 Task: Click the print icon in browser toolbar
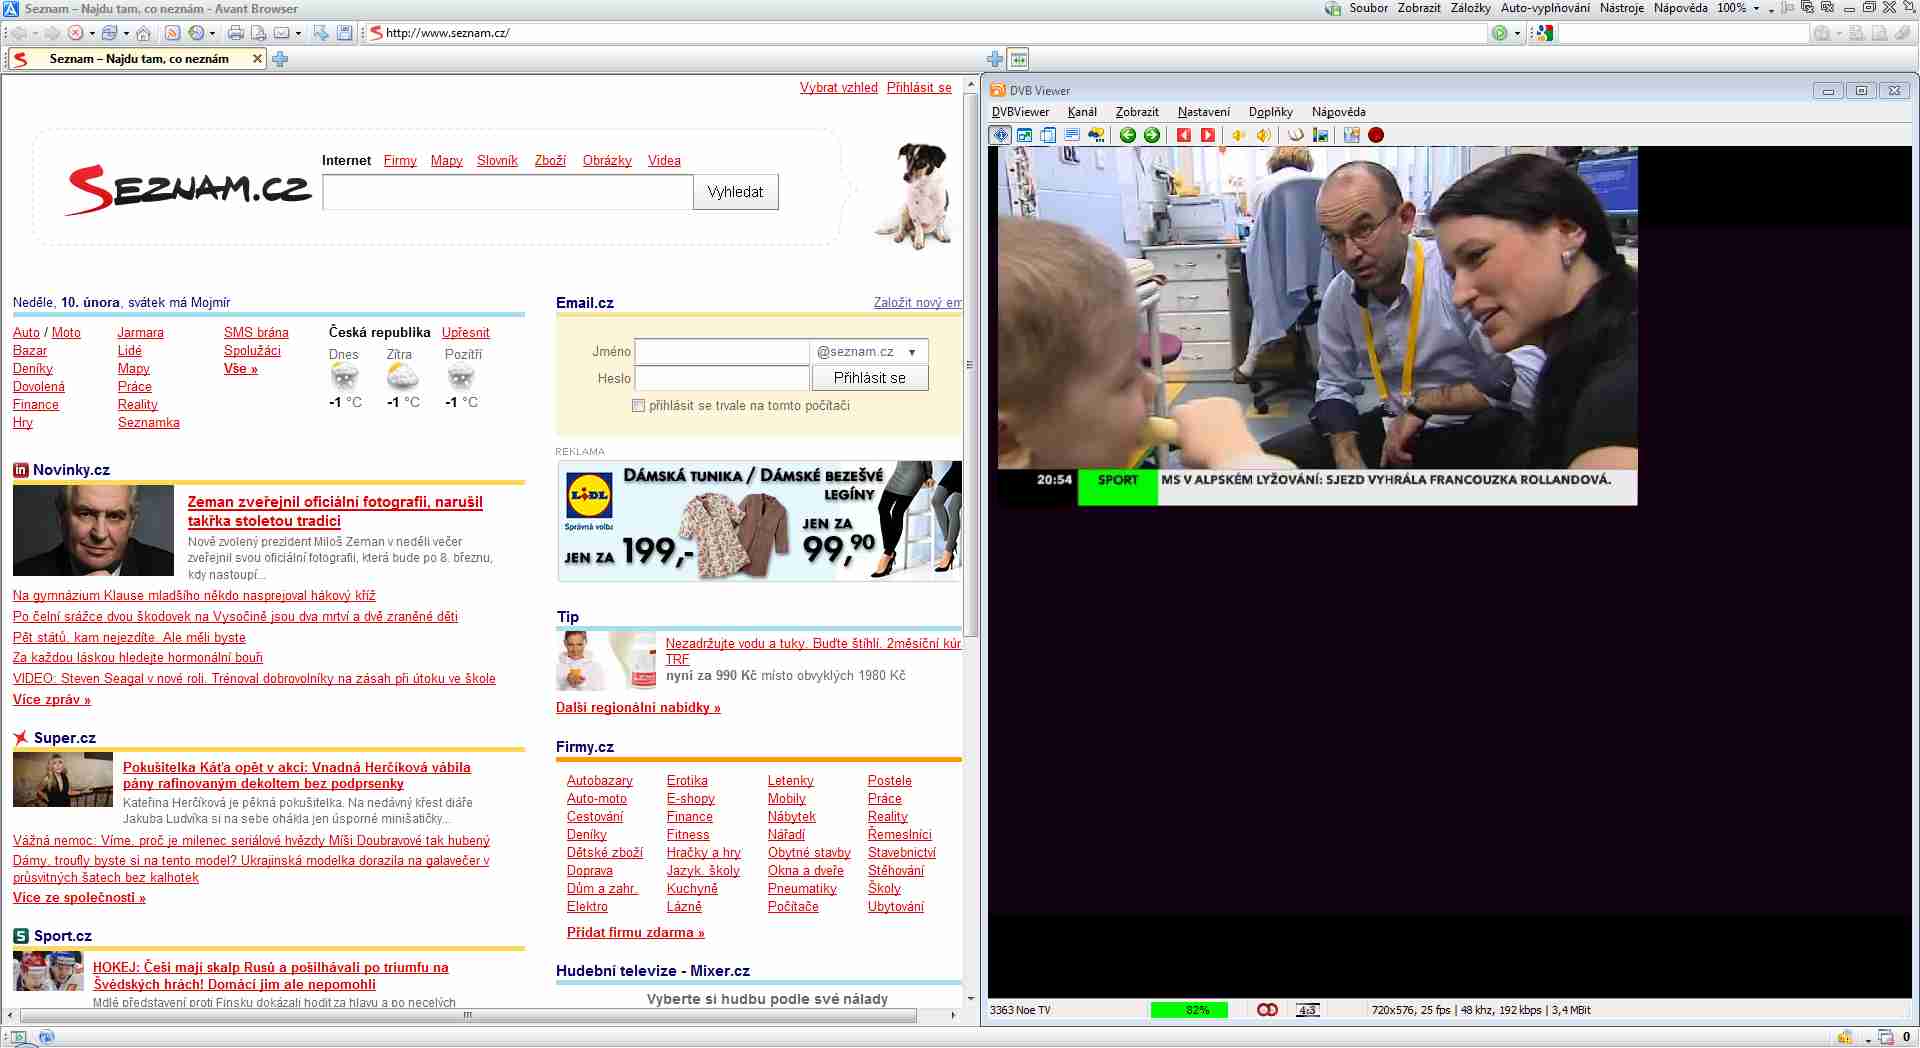click(236, 33)
